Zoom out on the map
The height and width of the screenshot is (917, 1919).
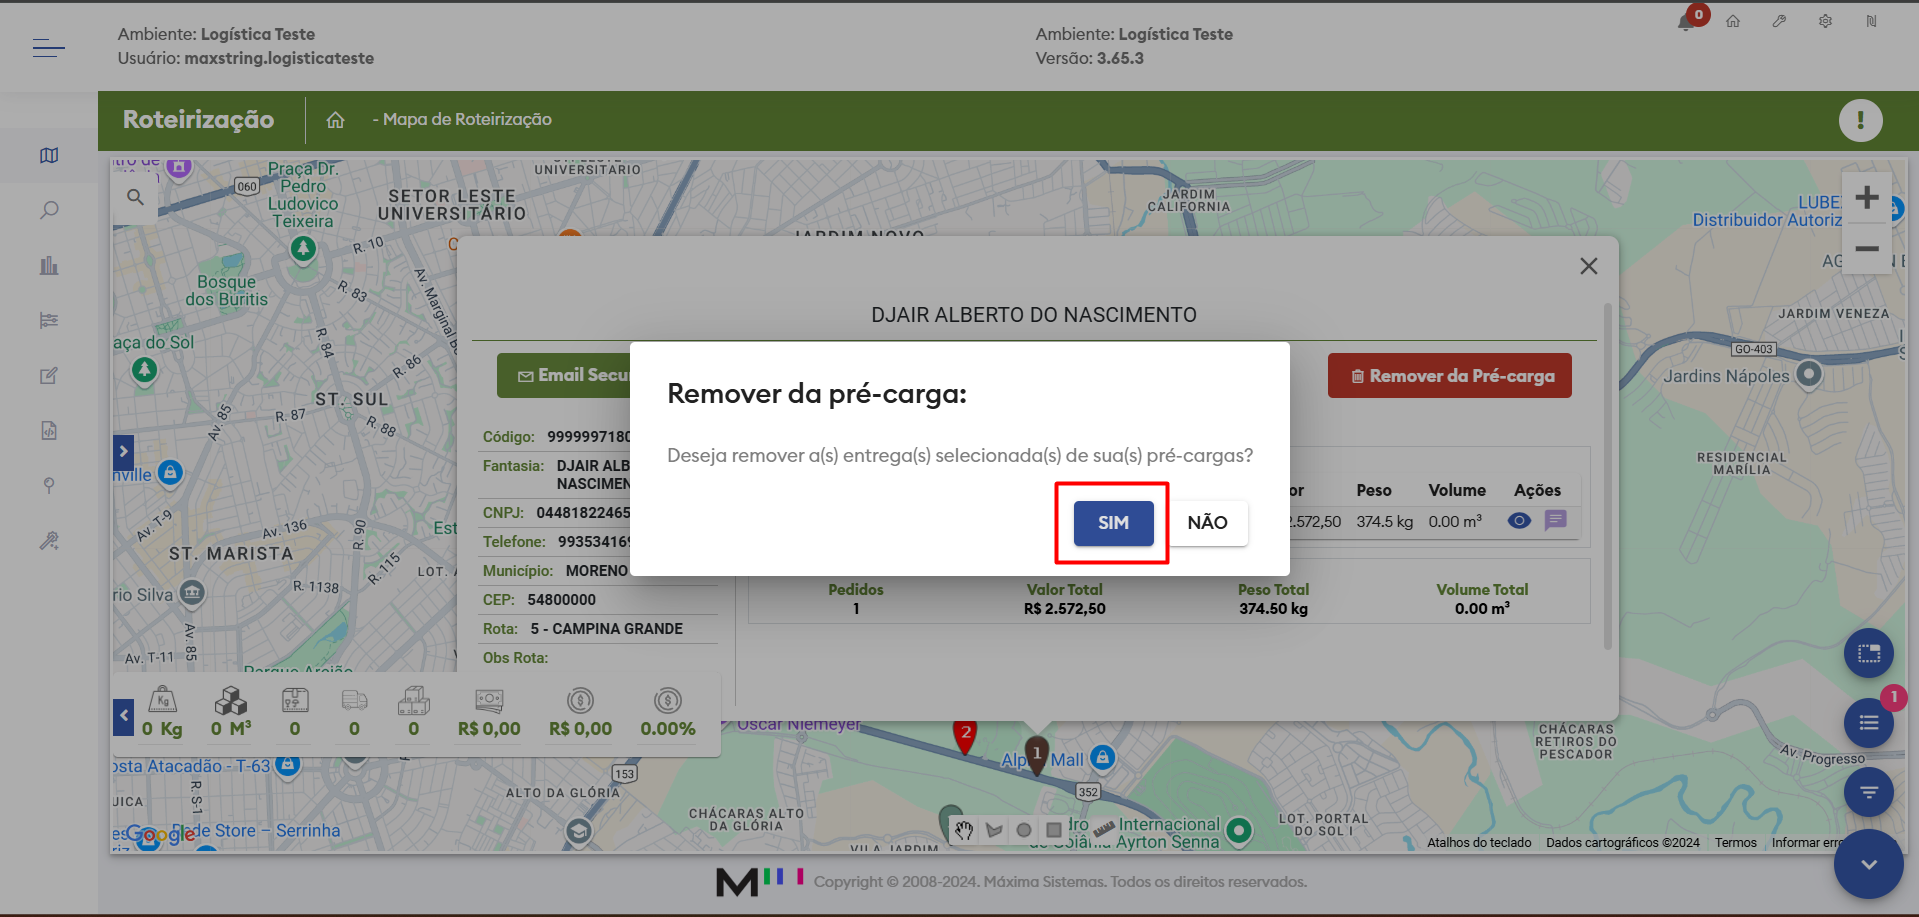tap(1867, 248)
